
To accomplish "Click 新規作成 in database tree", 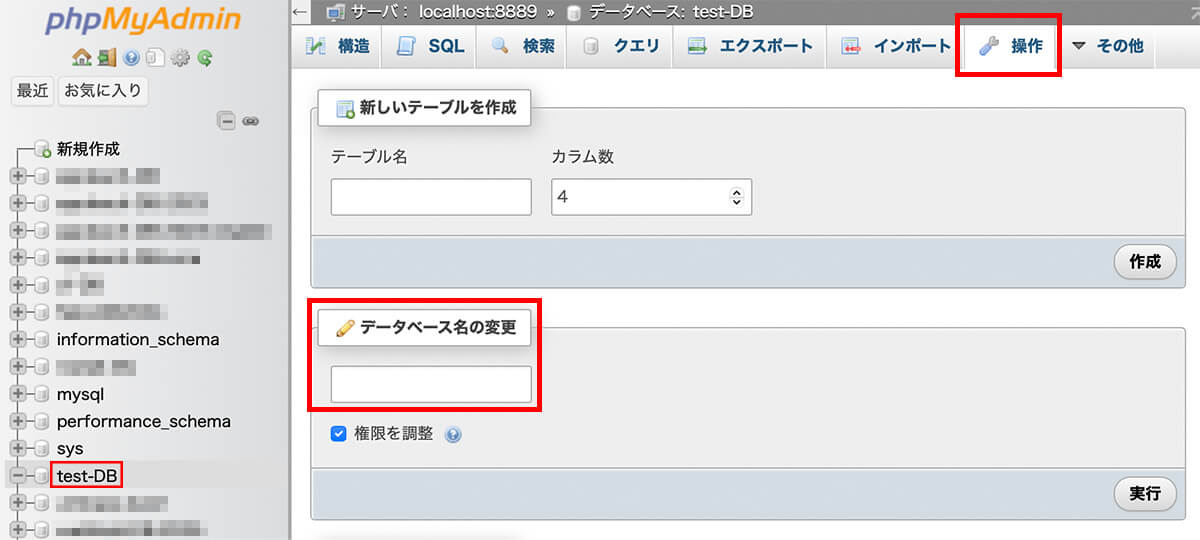I will tap(88, 149).
